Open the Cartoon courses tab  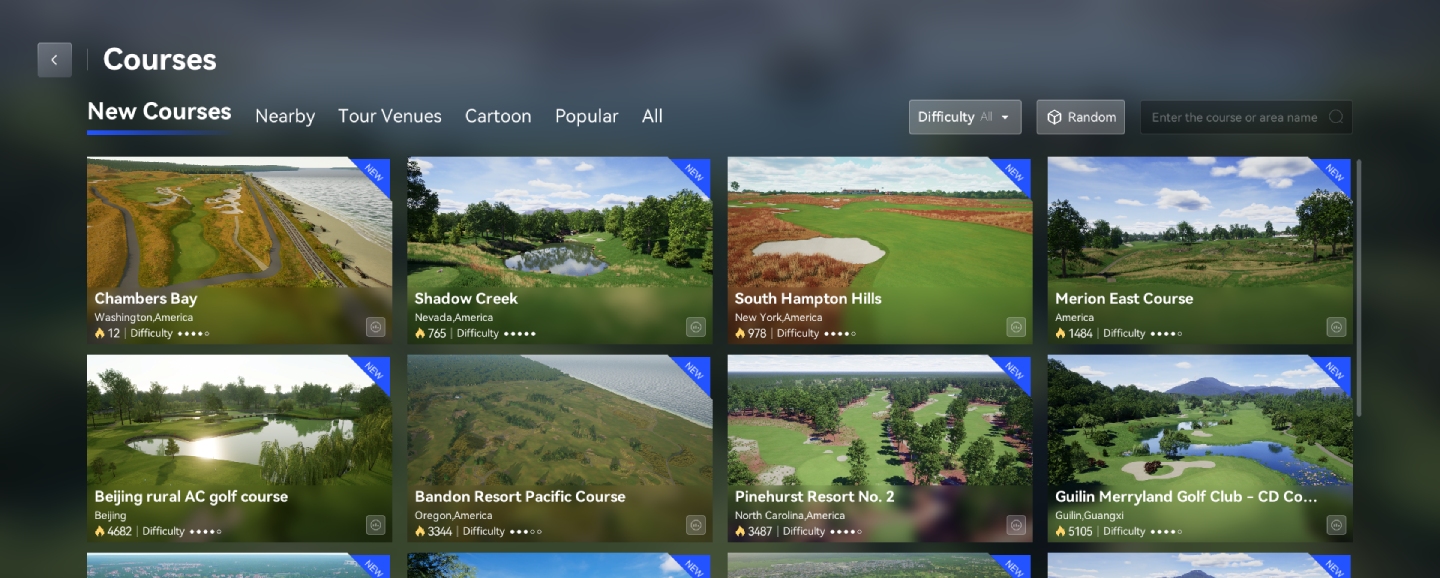(x=498, y=116)
